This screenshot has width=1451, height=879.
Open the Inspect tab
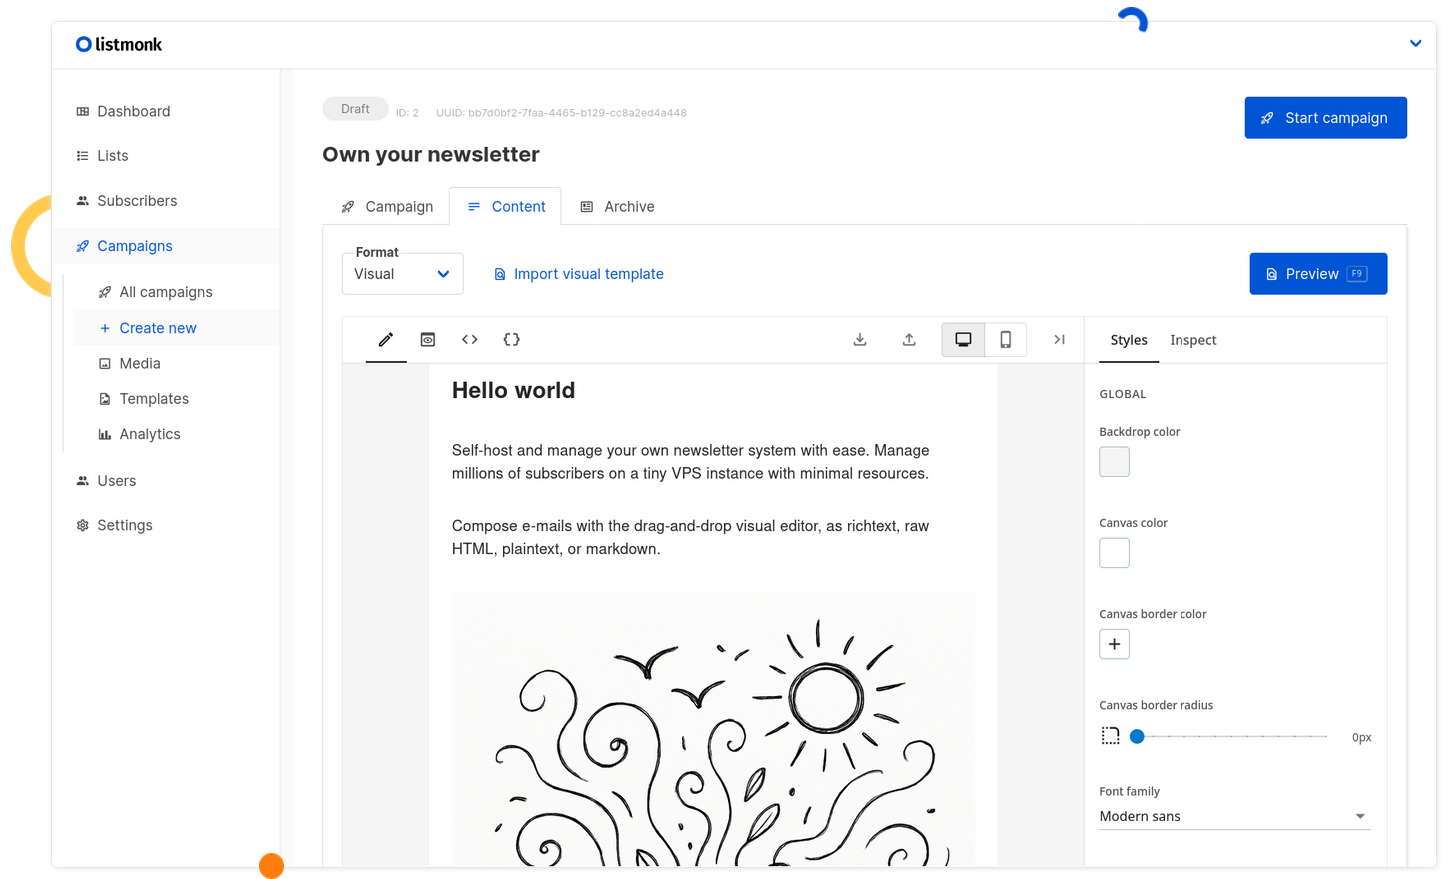coord(1193,340)
